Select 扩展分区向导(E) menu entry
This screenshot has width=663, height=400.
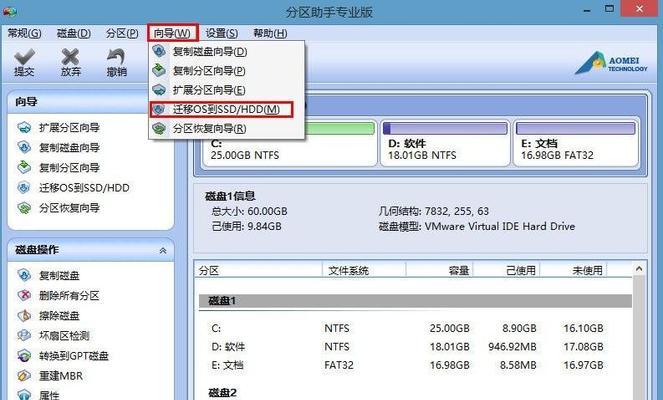coord(227,90)
